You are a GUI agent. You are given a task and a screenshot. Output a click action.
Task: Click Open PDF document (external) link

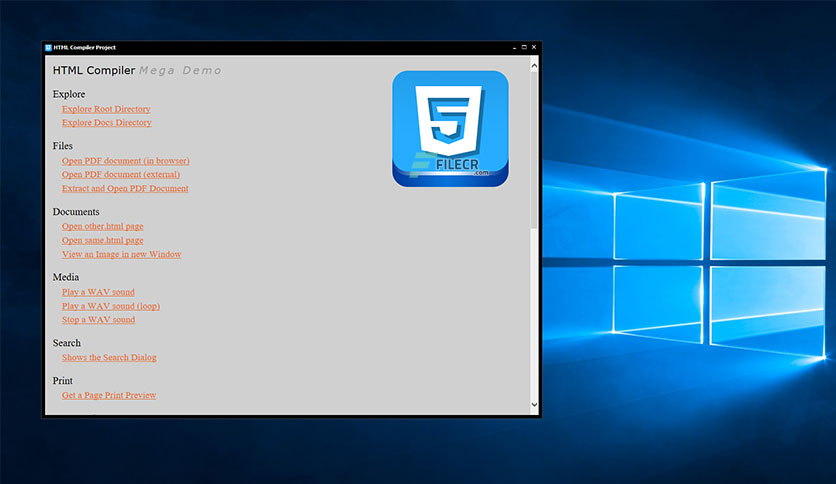120,174
